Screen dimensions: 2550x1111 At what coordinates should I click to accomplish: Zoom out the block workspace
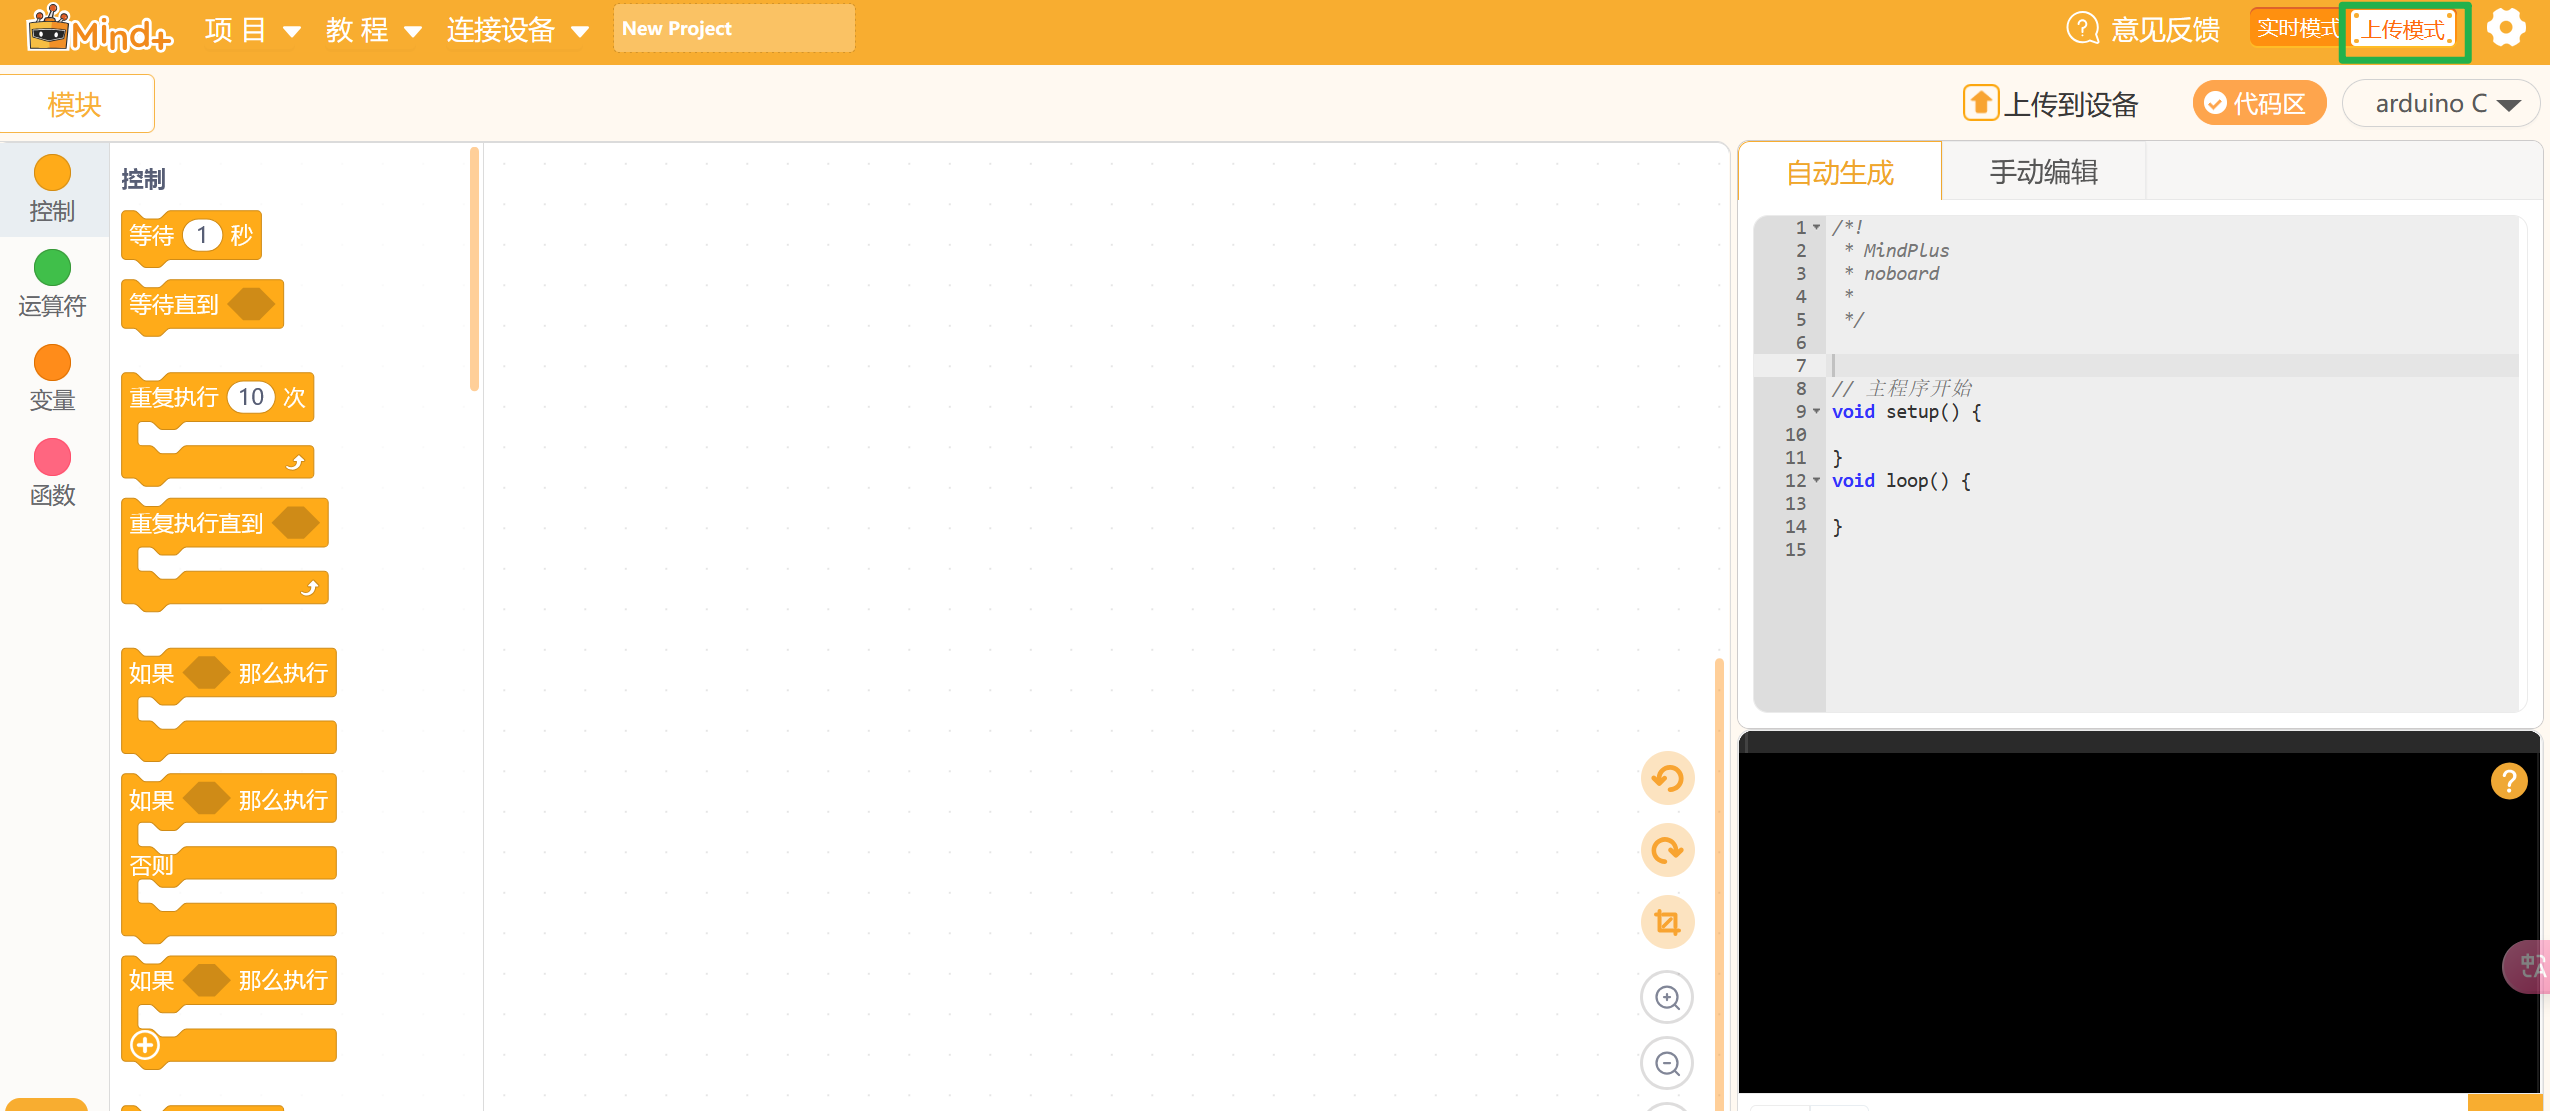[1667, 1063]
